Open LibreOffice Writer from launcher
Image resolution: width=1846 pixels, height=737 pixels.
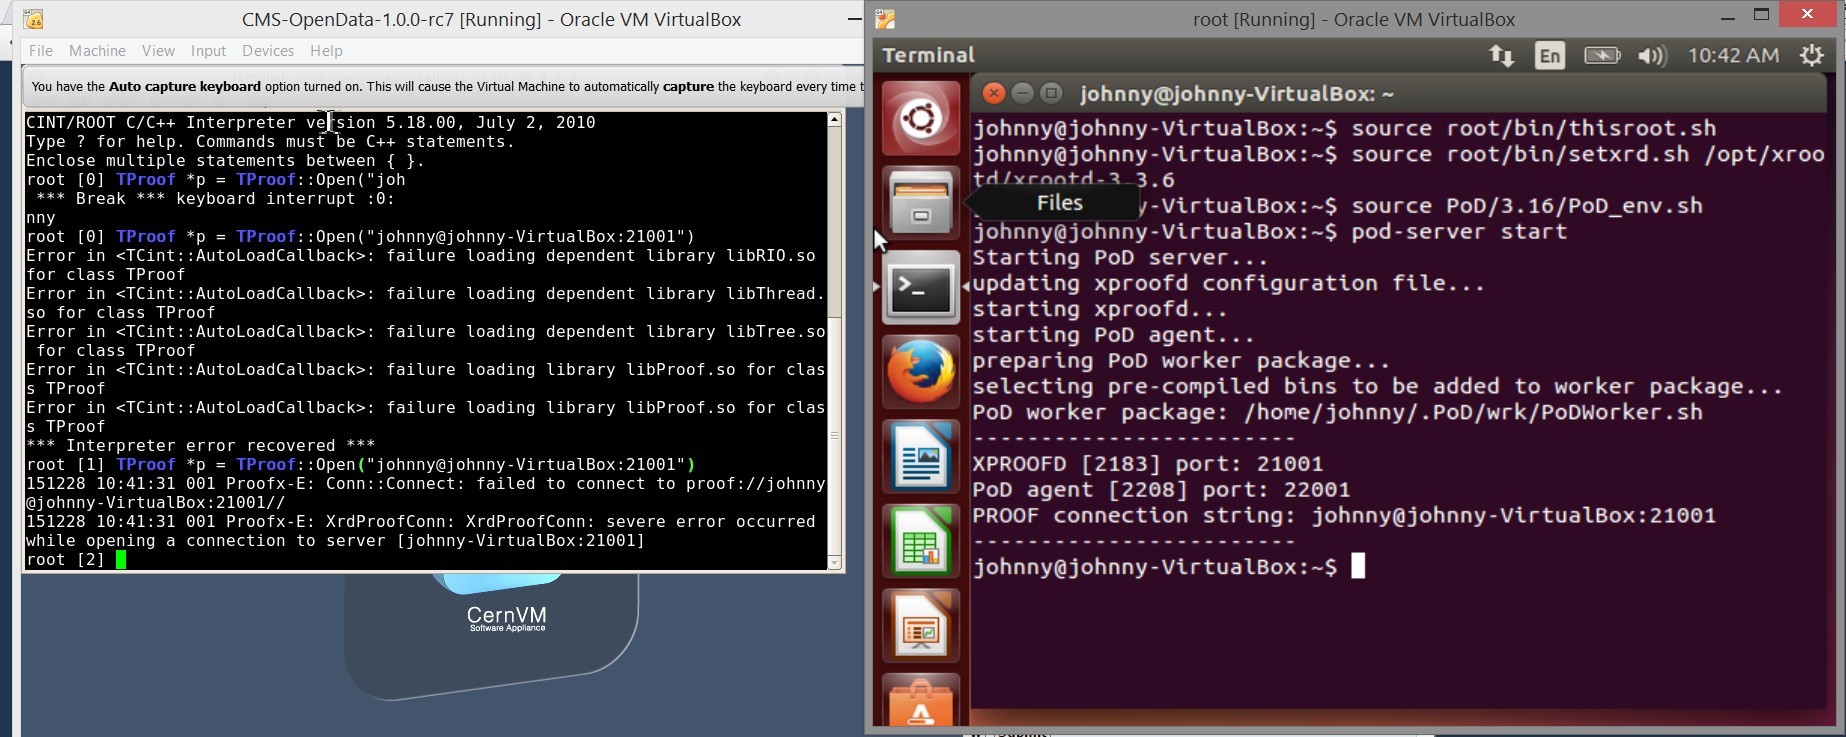point(920,457)
